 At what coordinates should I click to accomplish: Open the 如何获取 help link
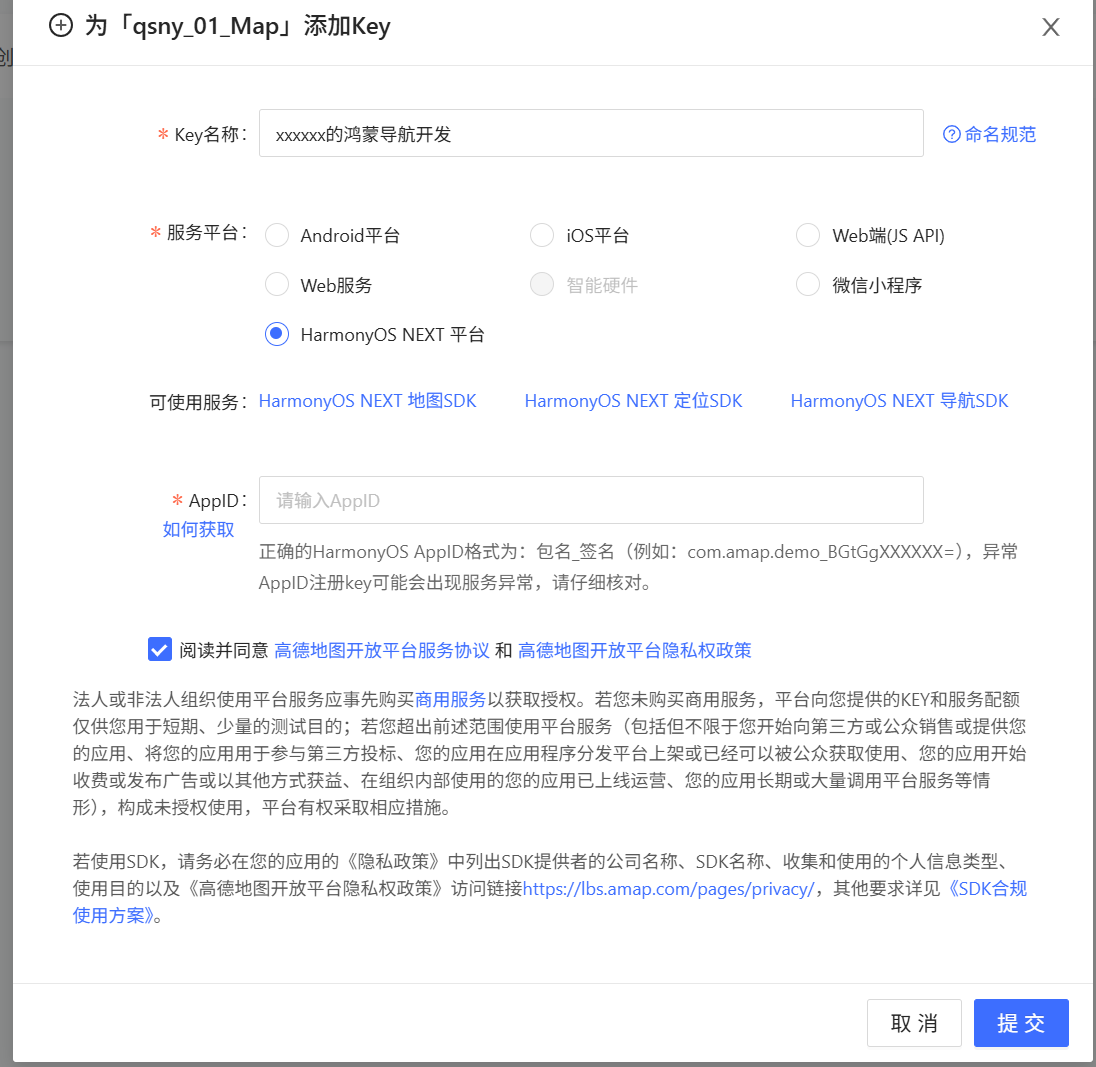pos(199,530)
